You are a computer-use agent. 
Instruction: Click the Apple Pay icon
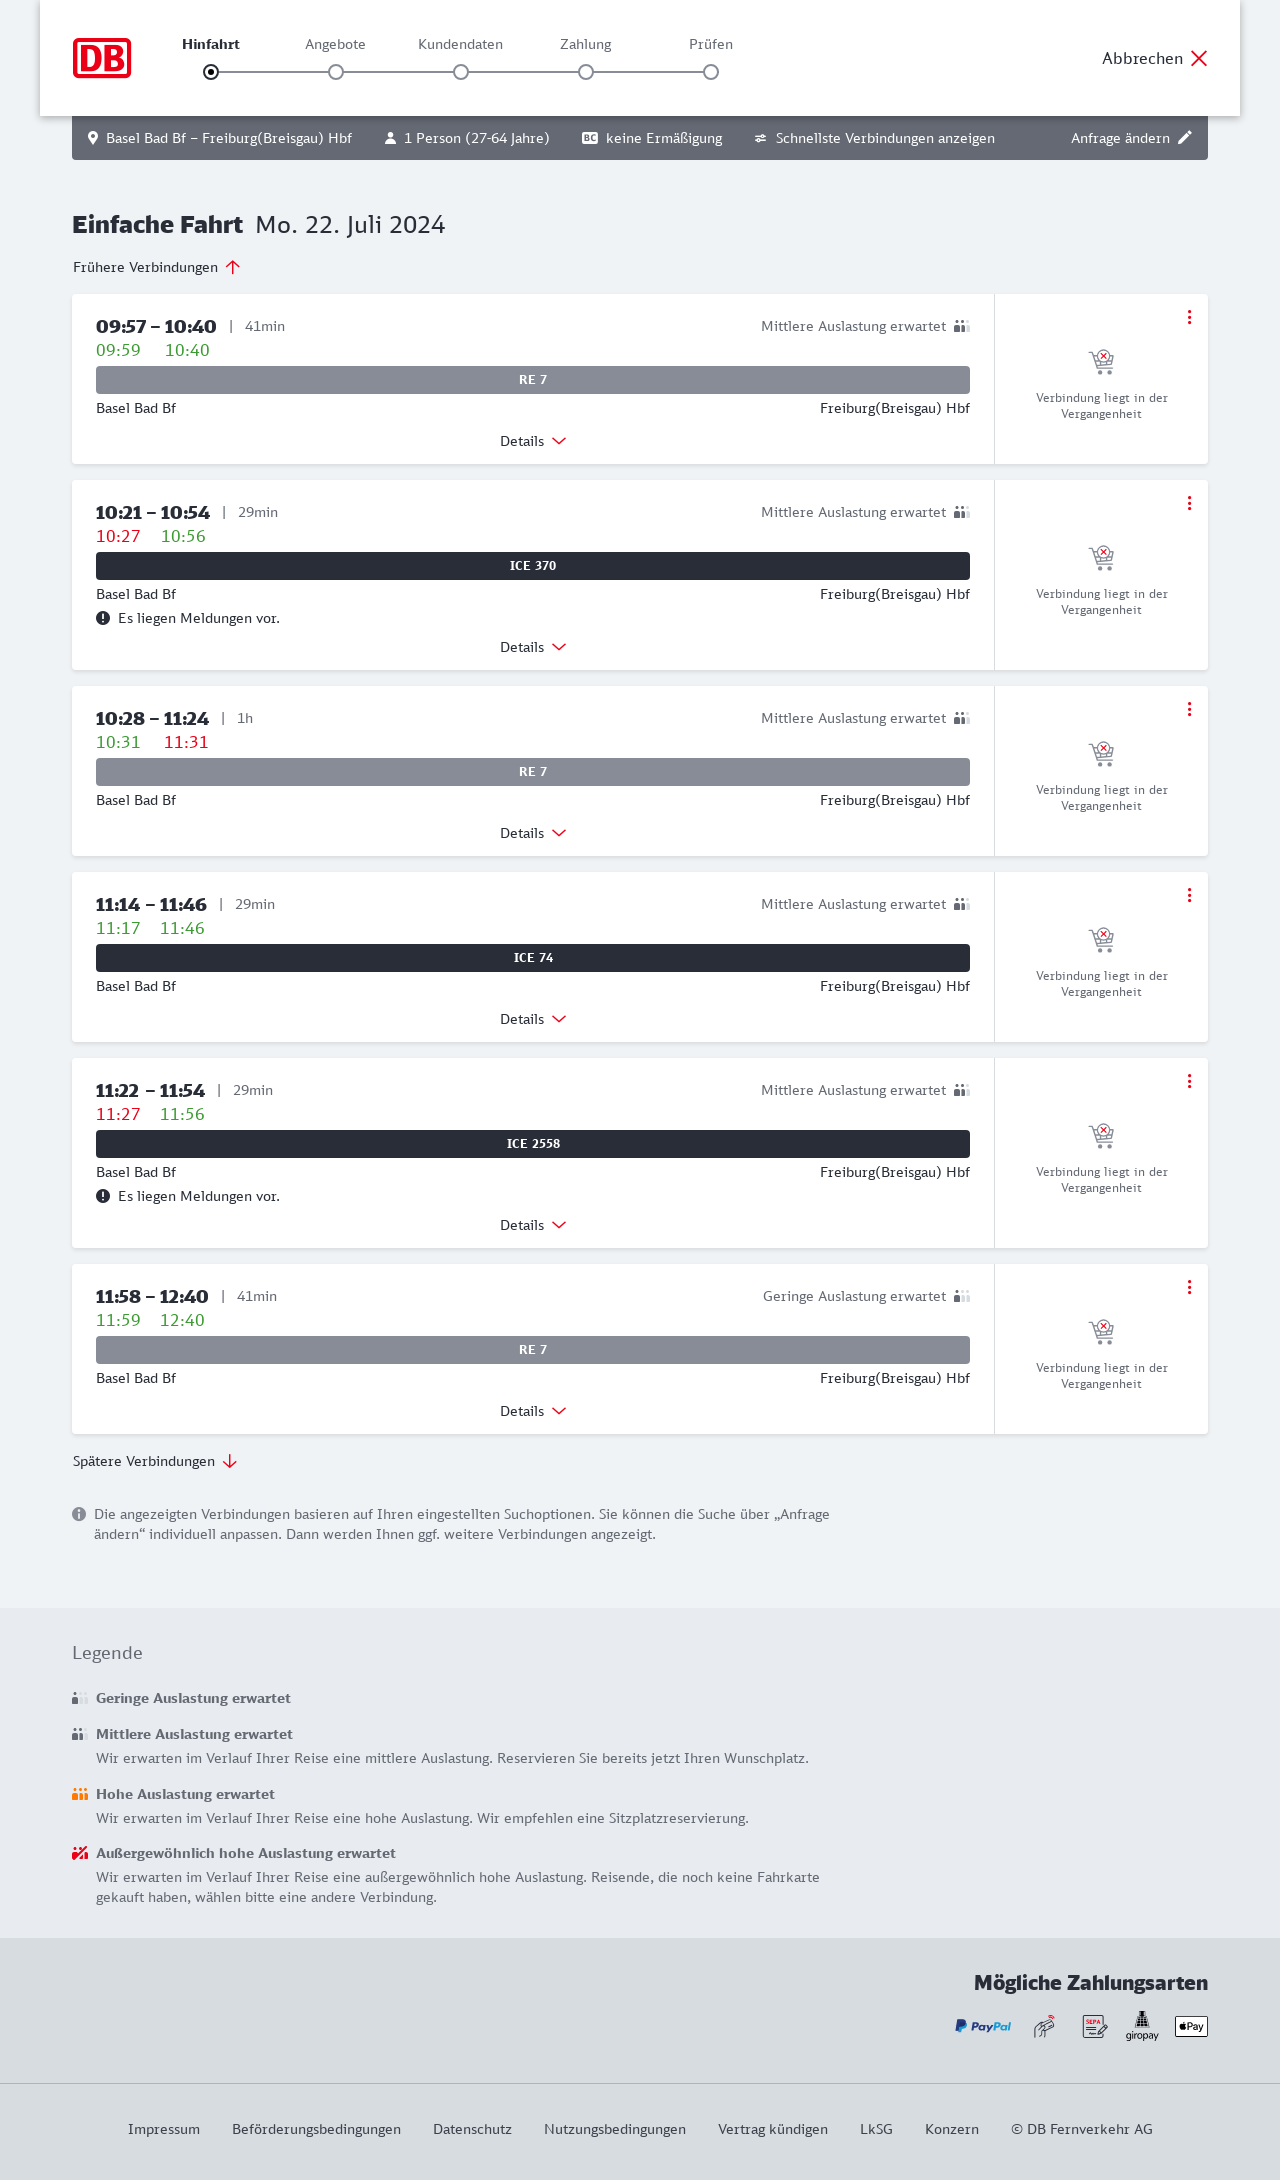[x=1191, y=2026]
